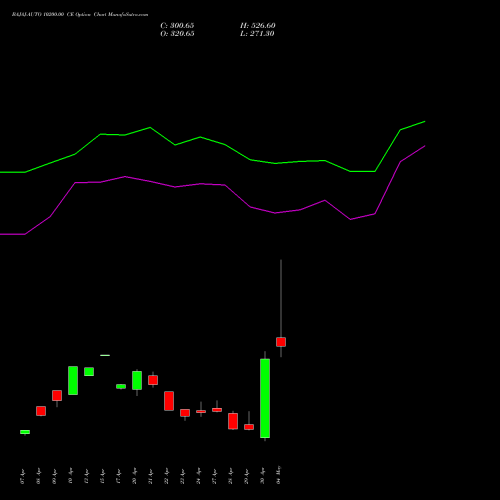The image size is (500, 500).
Task: Click the '21 Apr' date label
Action: pos(150,477)
